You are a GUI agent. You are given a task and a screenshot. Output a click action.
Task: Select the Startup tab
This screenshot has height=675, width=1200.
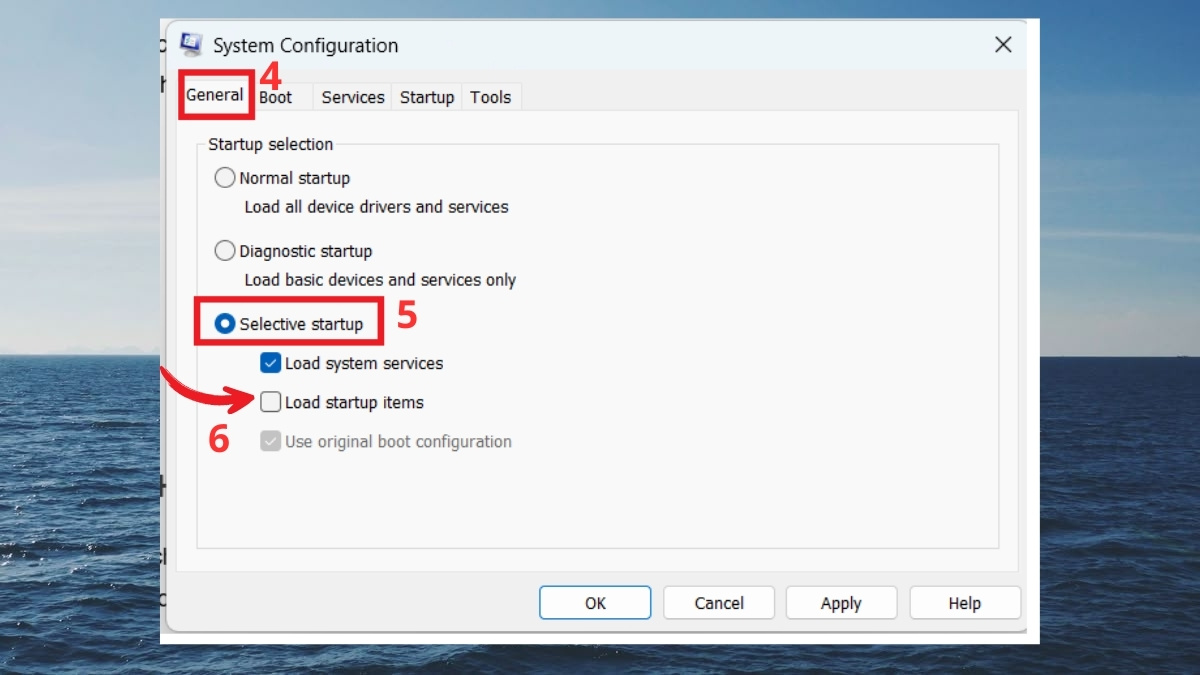(x=427, y=97)
